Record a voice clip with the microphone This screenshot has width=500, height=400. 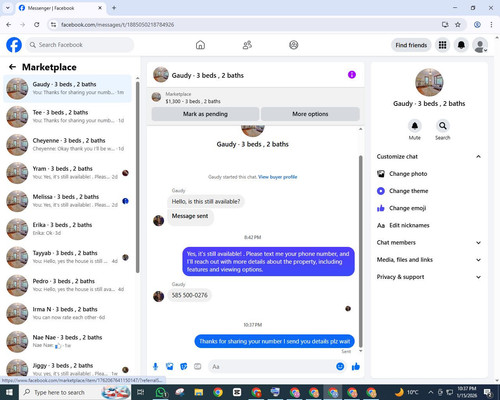155,367
